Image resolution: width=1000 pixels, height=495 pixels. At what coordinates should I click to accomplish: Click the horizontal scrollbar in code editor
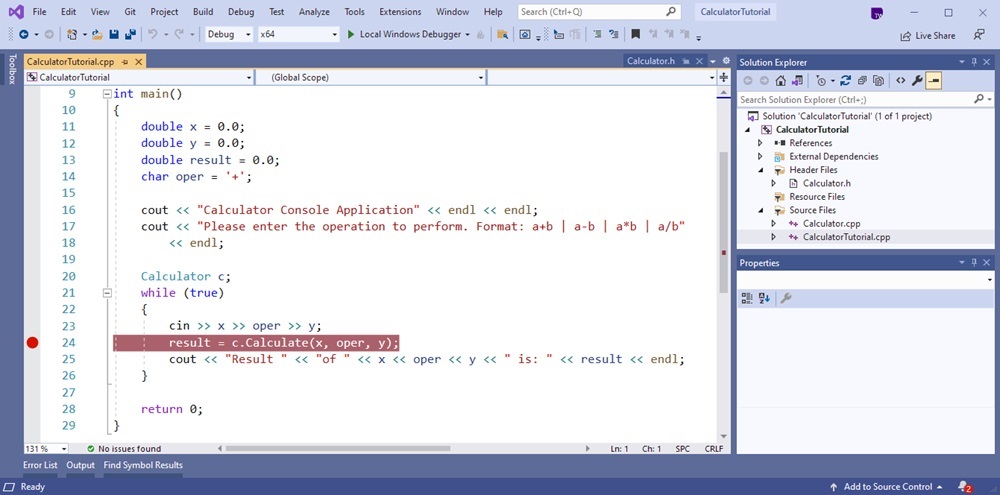[337, 448]
